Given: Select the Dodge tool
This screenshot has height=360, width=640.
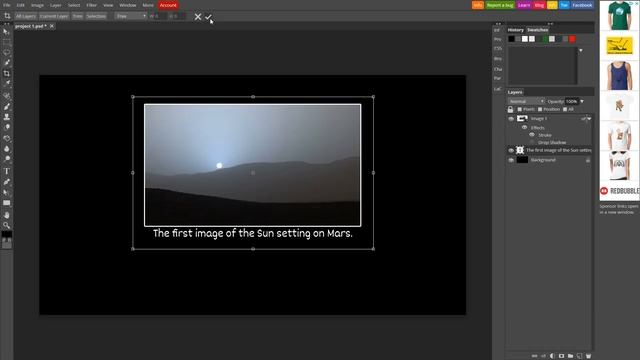Looking at the screenshot, I should click(x=7, y=159).
